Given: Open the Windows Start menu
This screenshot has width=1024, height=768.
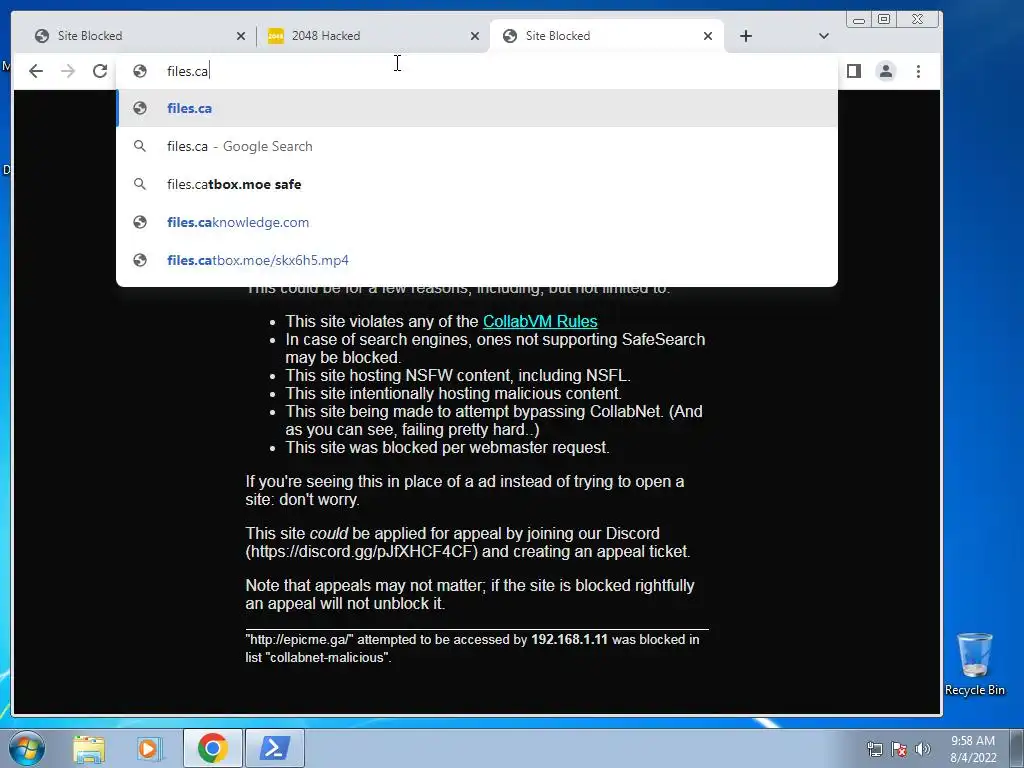Looking at the screenshot, I should pos(26,748).
